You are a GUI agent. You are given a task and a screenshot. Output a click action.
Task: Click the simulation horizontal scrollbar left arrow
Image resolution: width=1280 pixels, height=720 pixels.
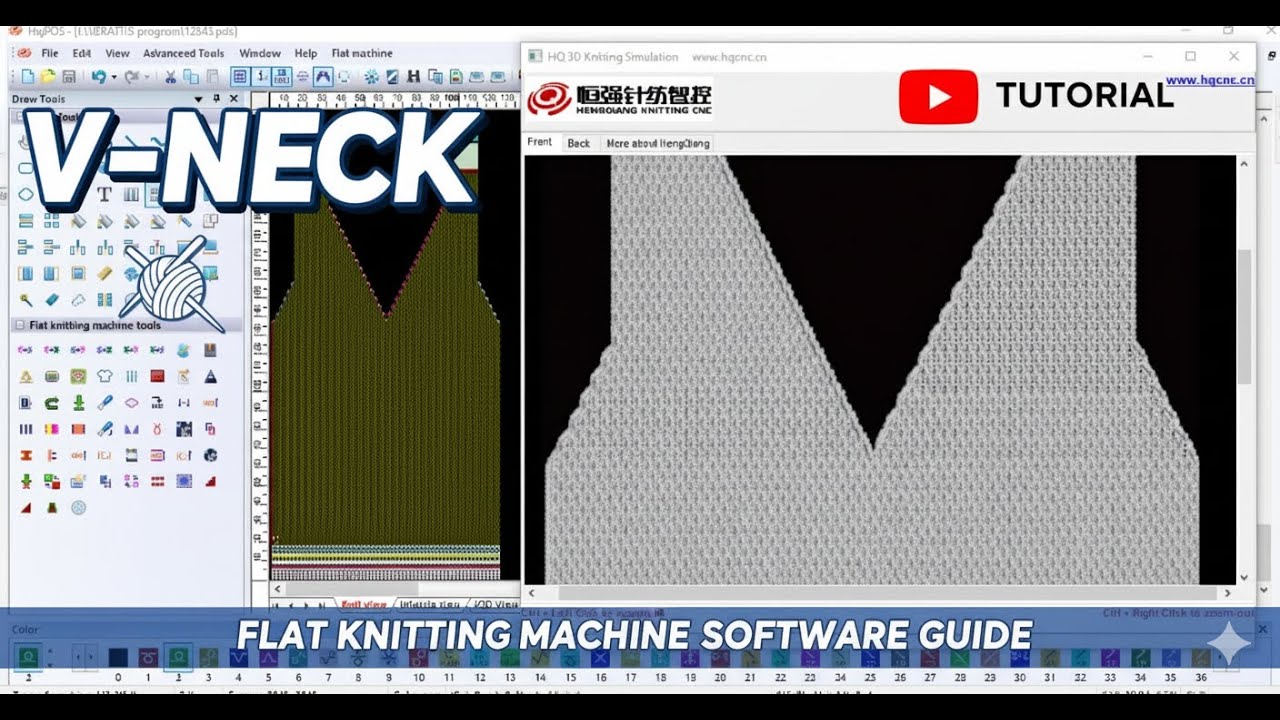point(532,593)
